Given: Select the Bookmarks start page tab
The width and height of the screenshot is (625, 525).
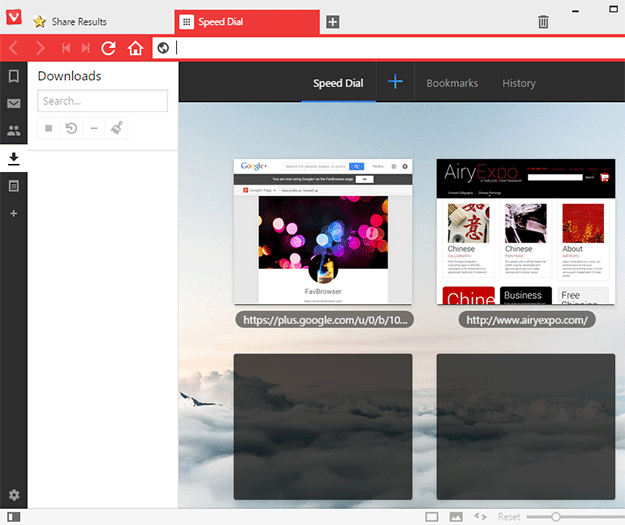Looking at the screenshot, I should 452,83.
